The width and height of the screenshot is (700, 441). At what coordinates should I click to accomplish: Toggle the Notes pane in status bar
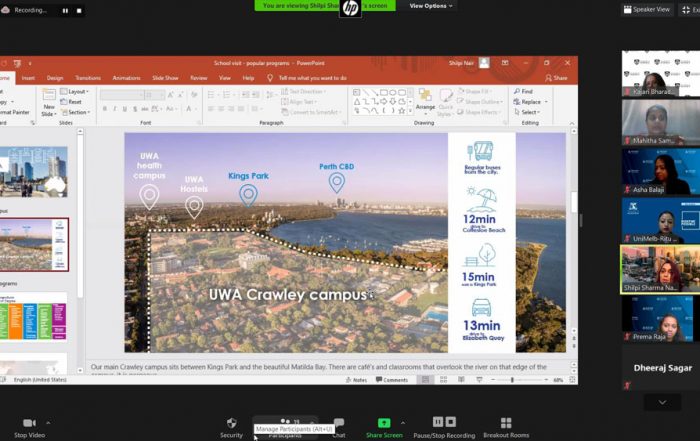coord(357,380)
